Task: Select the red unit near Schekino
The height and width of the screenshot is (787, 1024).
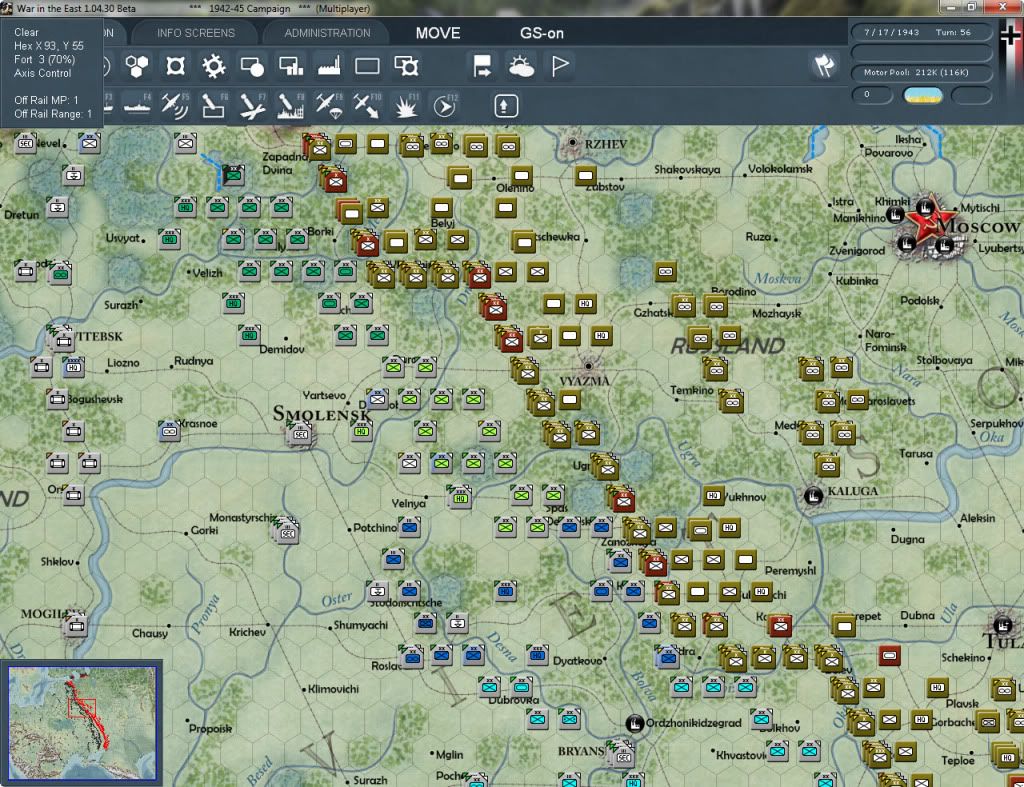Action: (889, 655)
